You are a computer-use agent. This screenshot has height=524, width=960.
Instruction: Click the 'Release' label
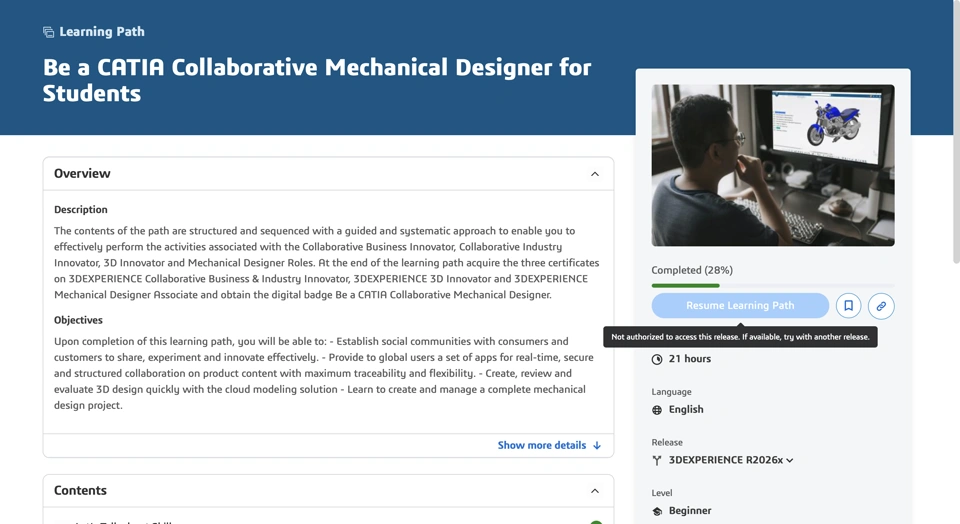pos(667,442)
